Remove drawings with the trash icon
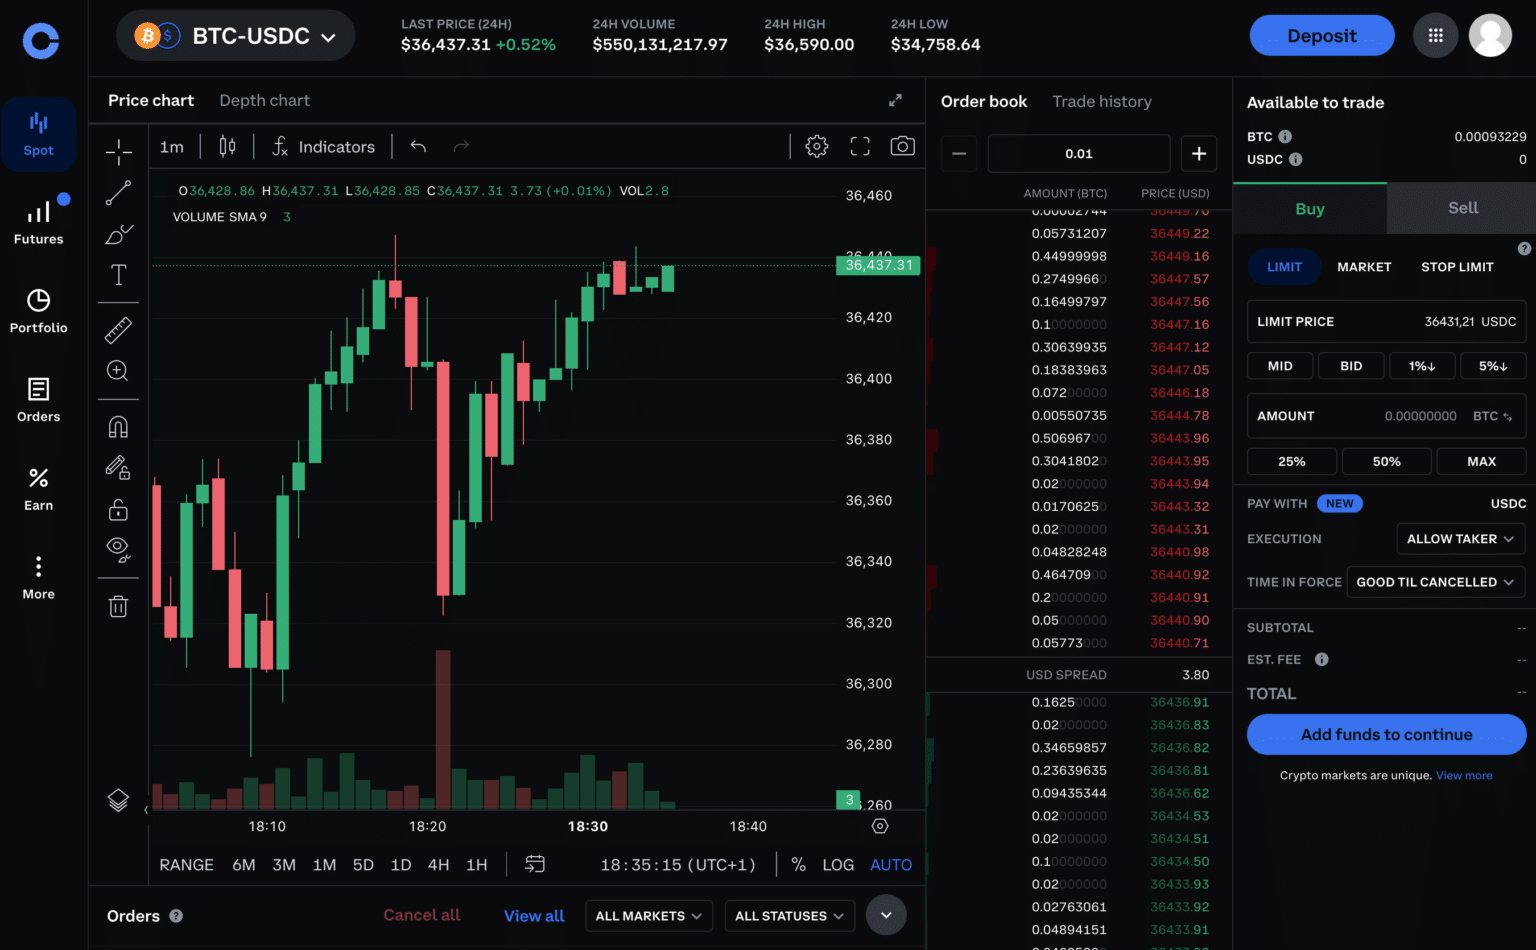 point(118,606)
